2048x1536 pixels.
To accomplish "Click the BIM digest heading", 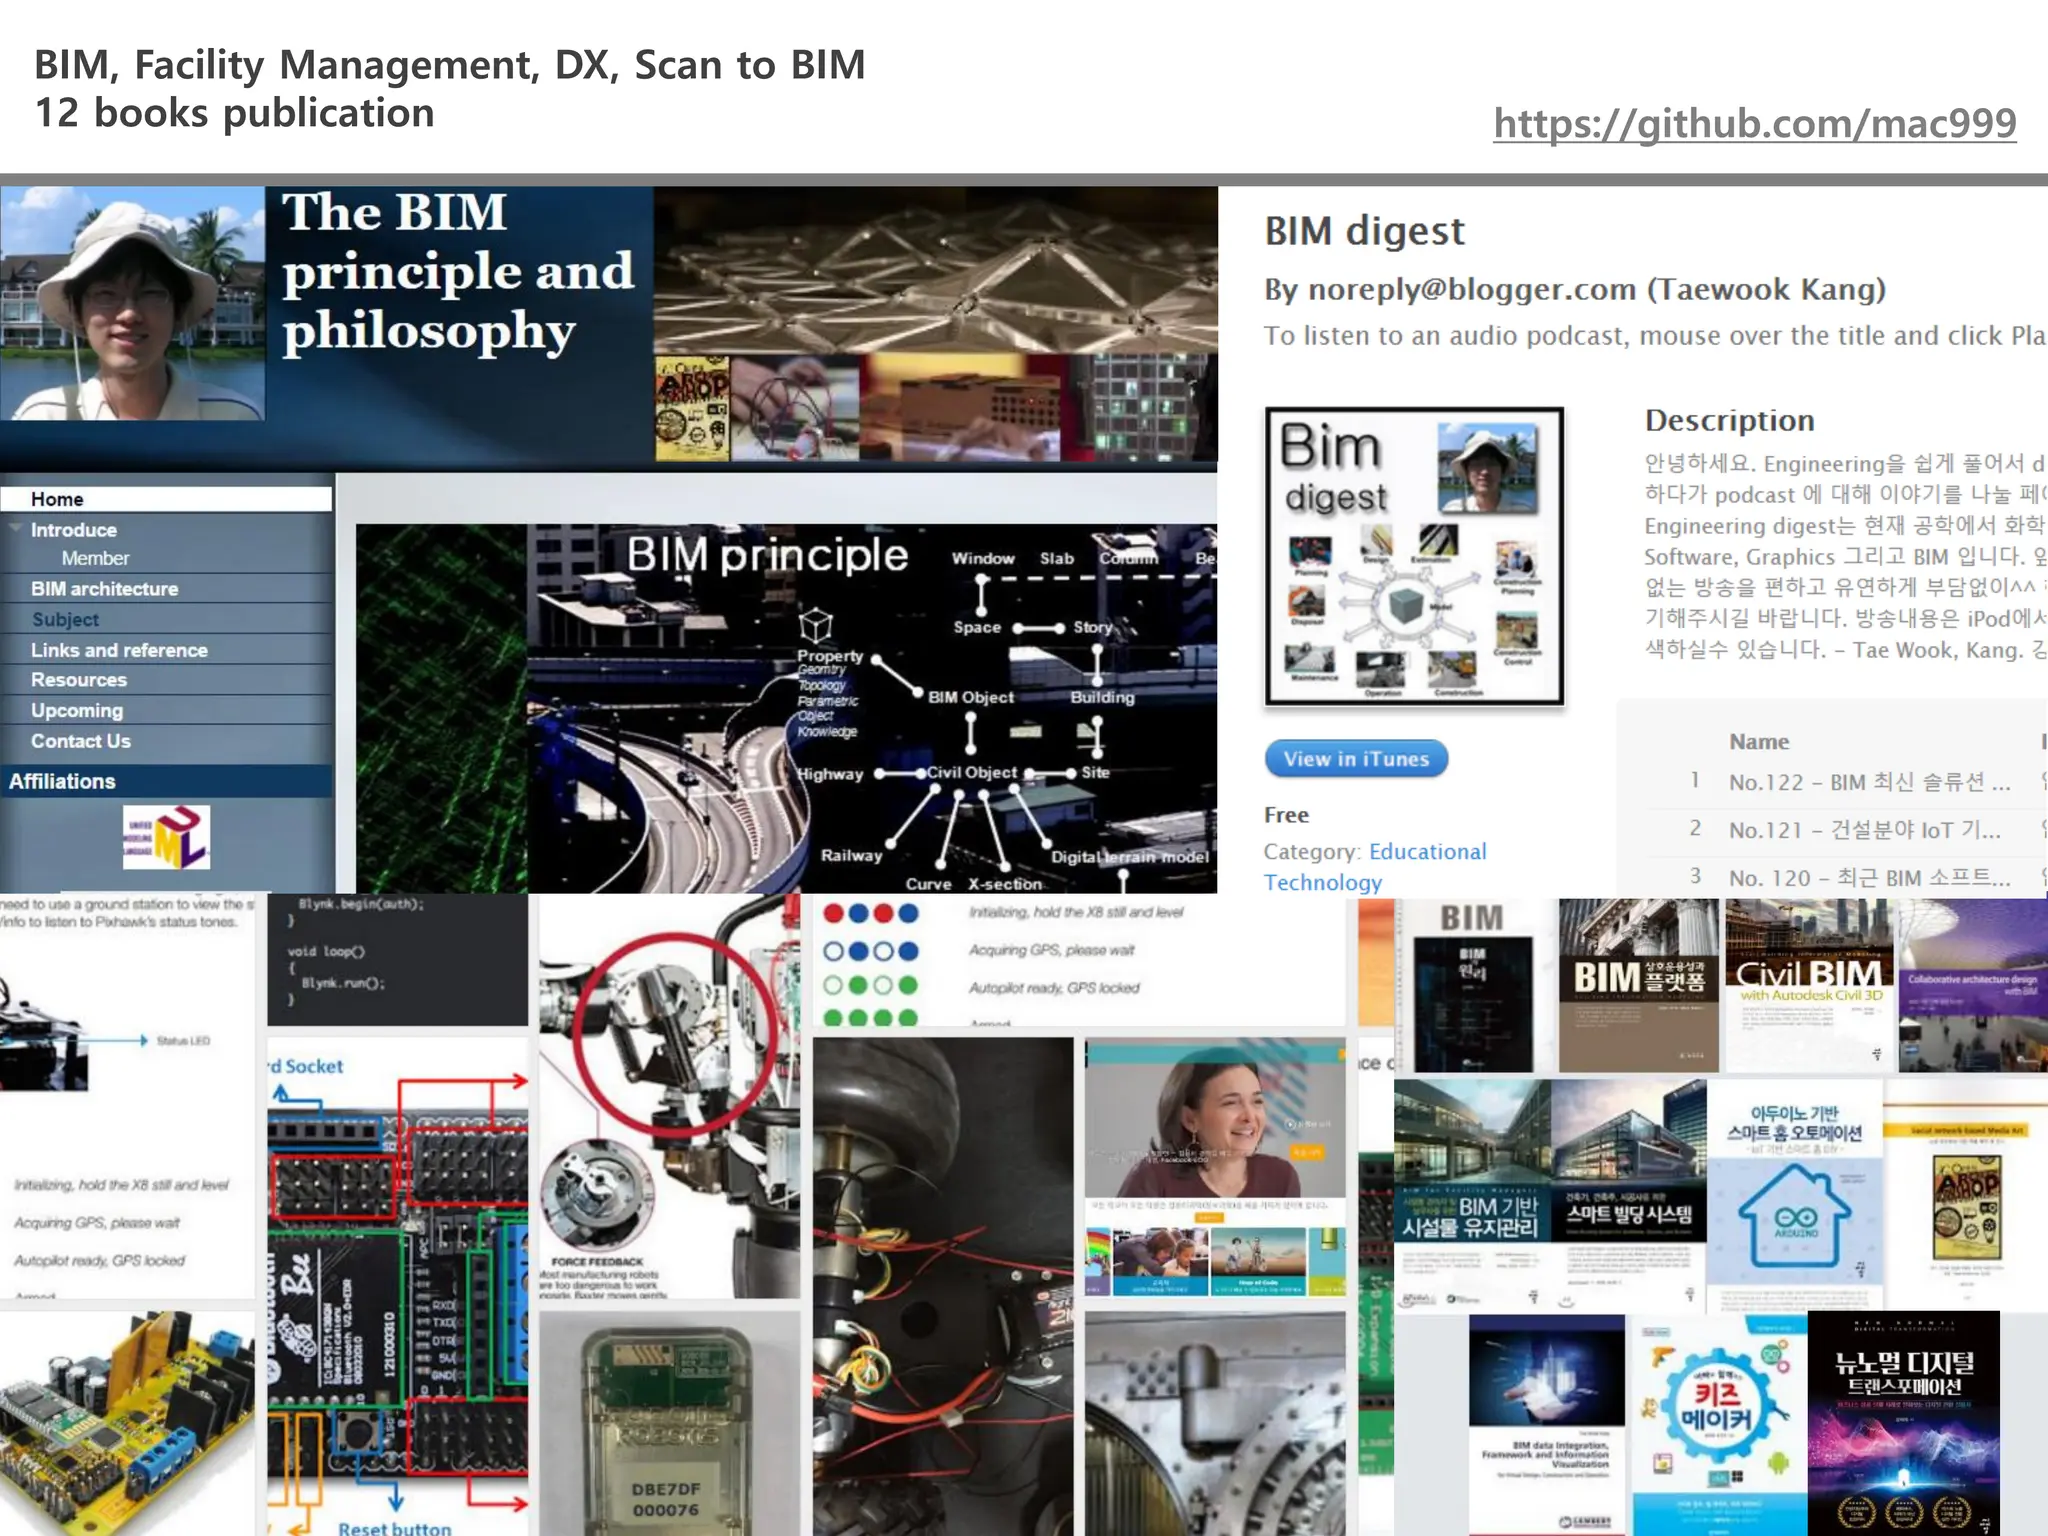I will 1364,231.
